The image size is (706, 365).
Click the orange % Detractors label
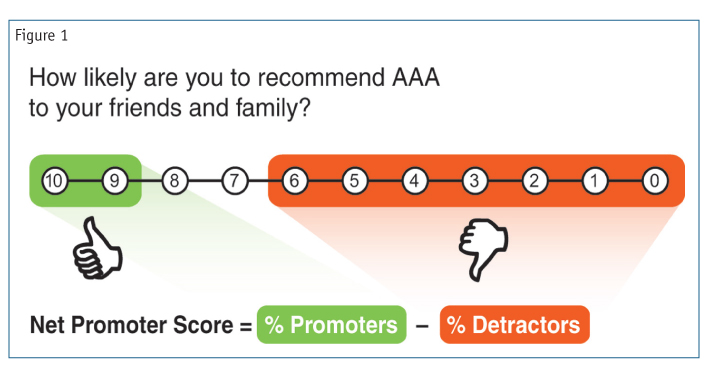514,324
